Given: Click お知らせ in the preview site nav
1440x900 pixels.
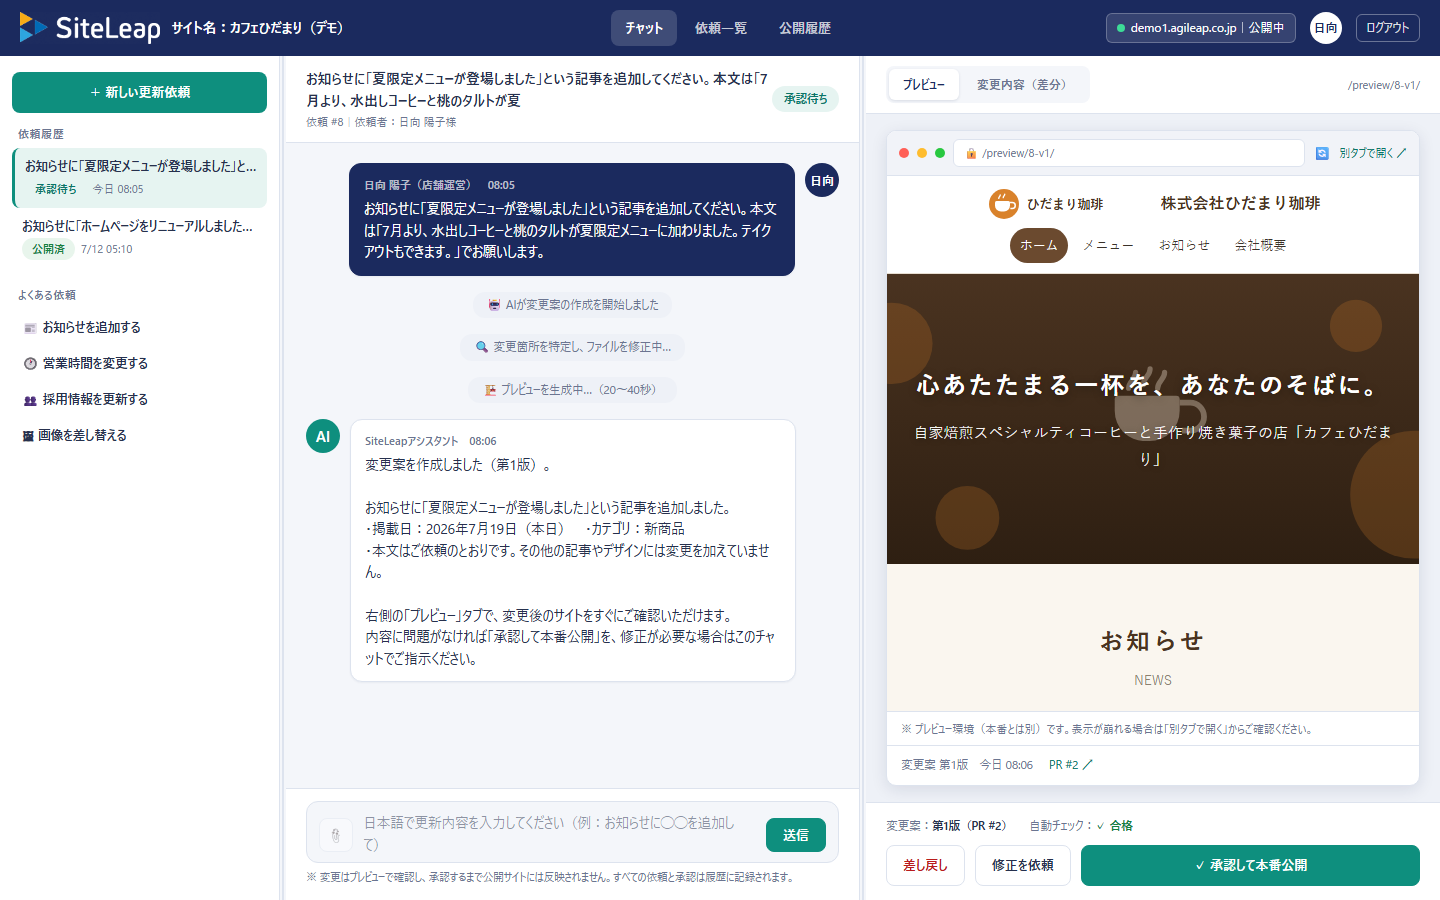Looking at the screenshot, I should (1185, 245).
